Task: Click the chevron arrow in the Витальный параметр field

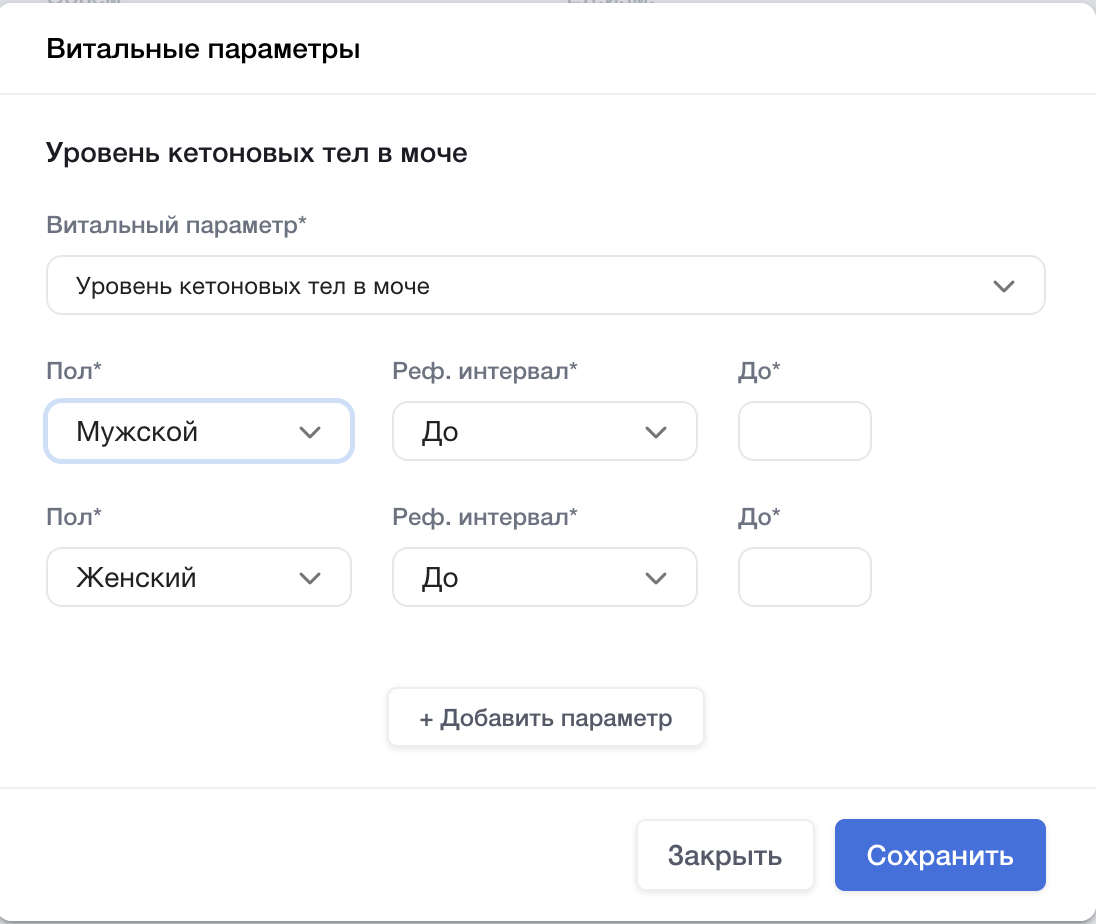Action: [x=1003, y=286]
